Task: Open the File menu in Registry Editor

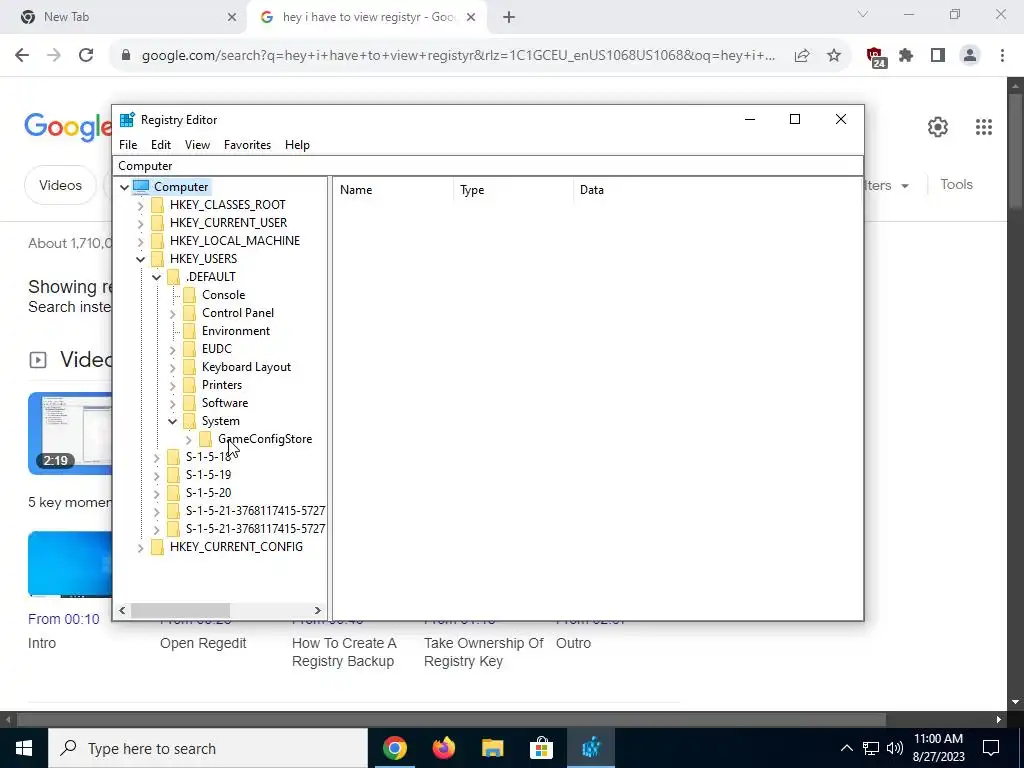Action: (128, 145)
